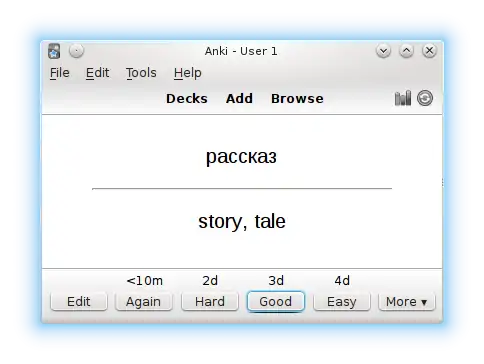
Task: Click the Edit button below the card
Action: click(79, 302)
